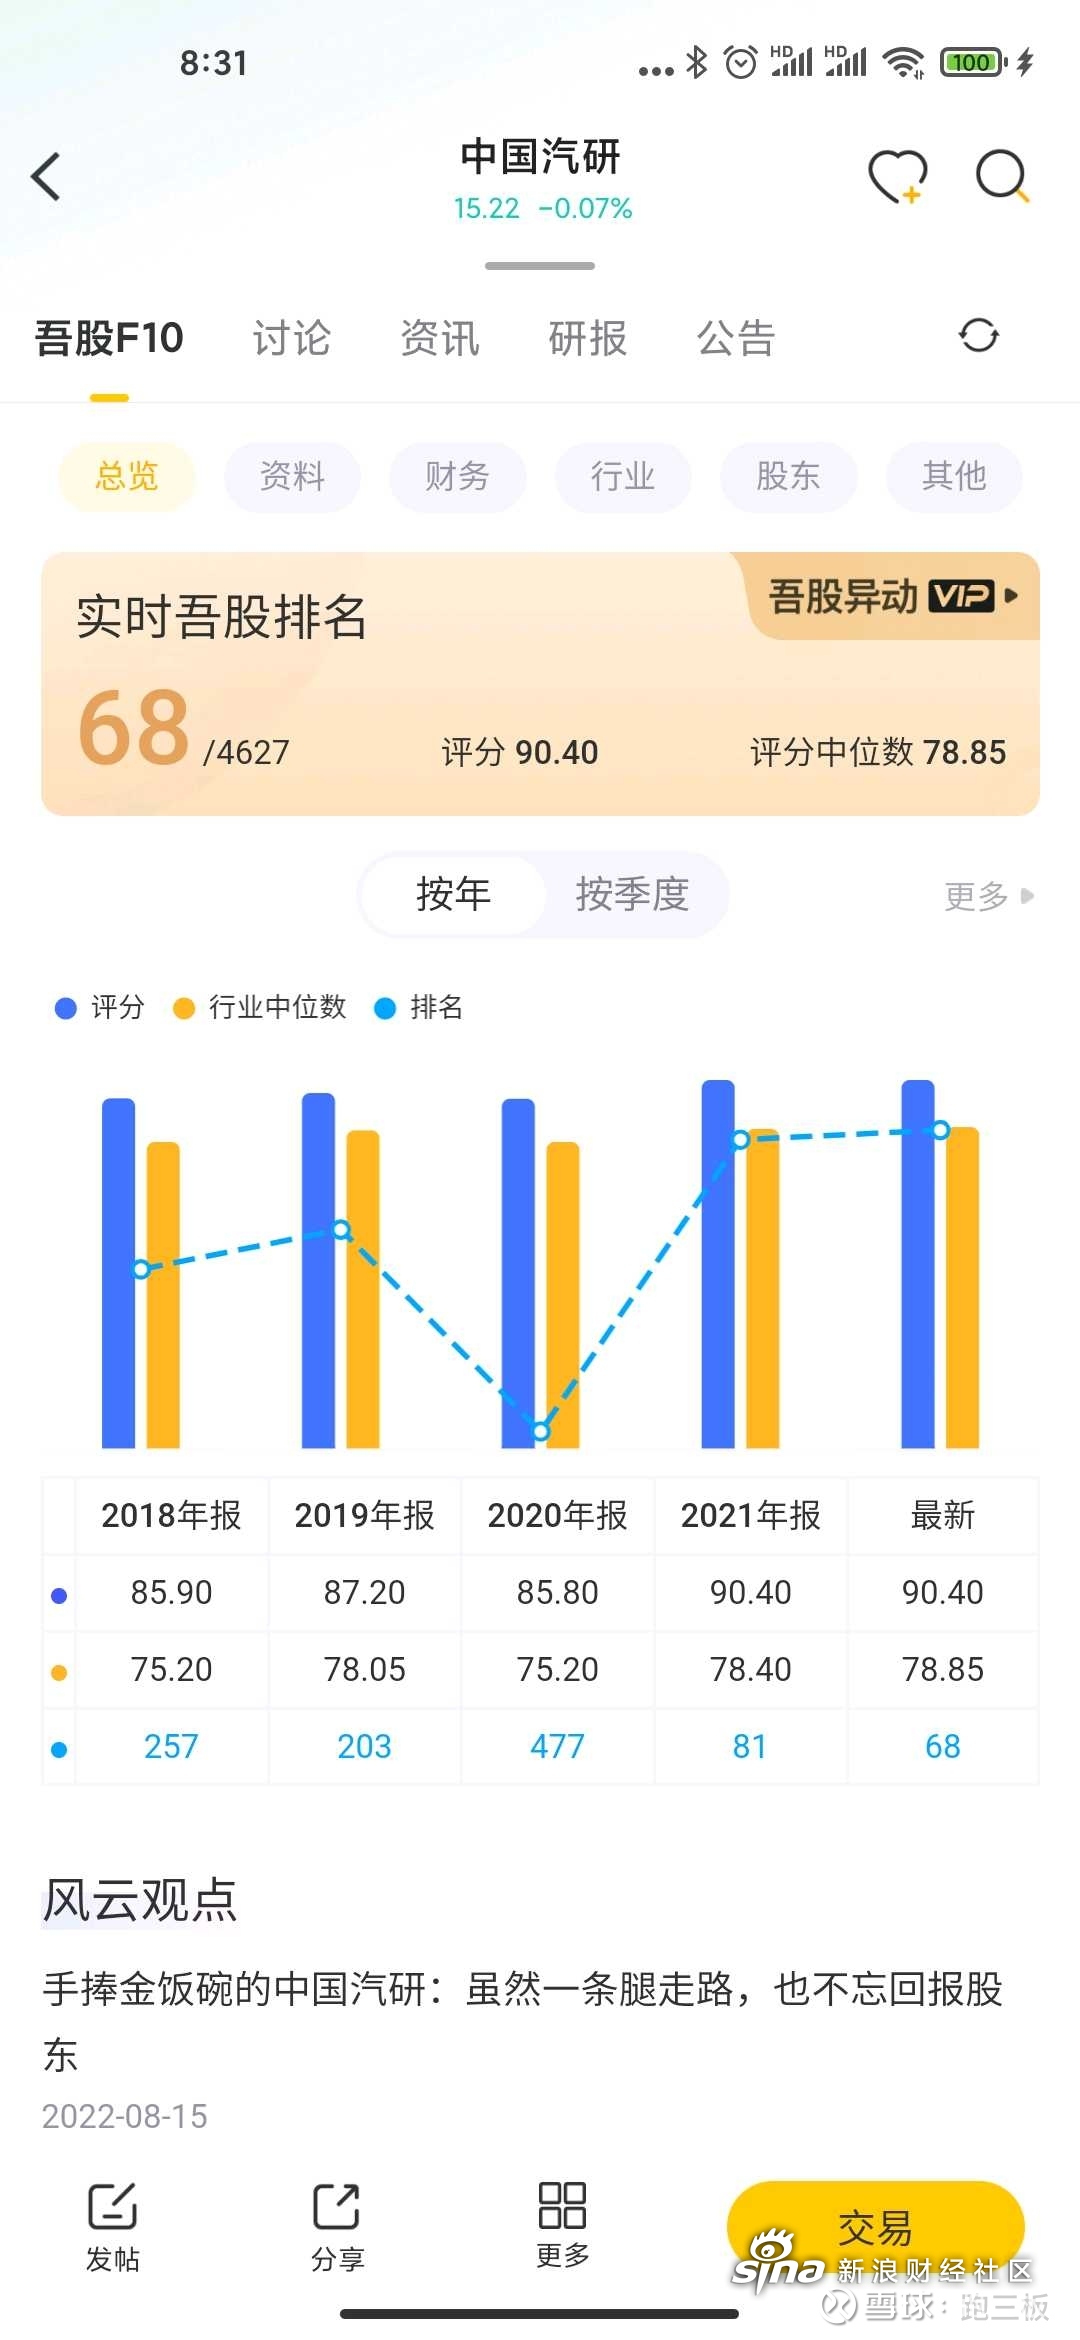Toggle 行业中位数 legend series
The height and width of the screenshot is (2340, 1080).
tap(259, 1007)
